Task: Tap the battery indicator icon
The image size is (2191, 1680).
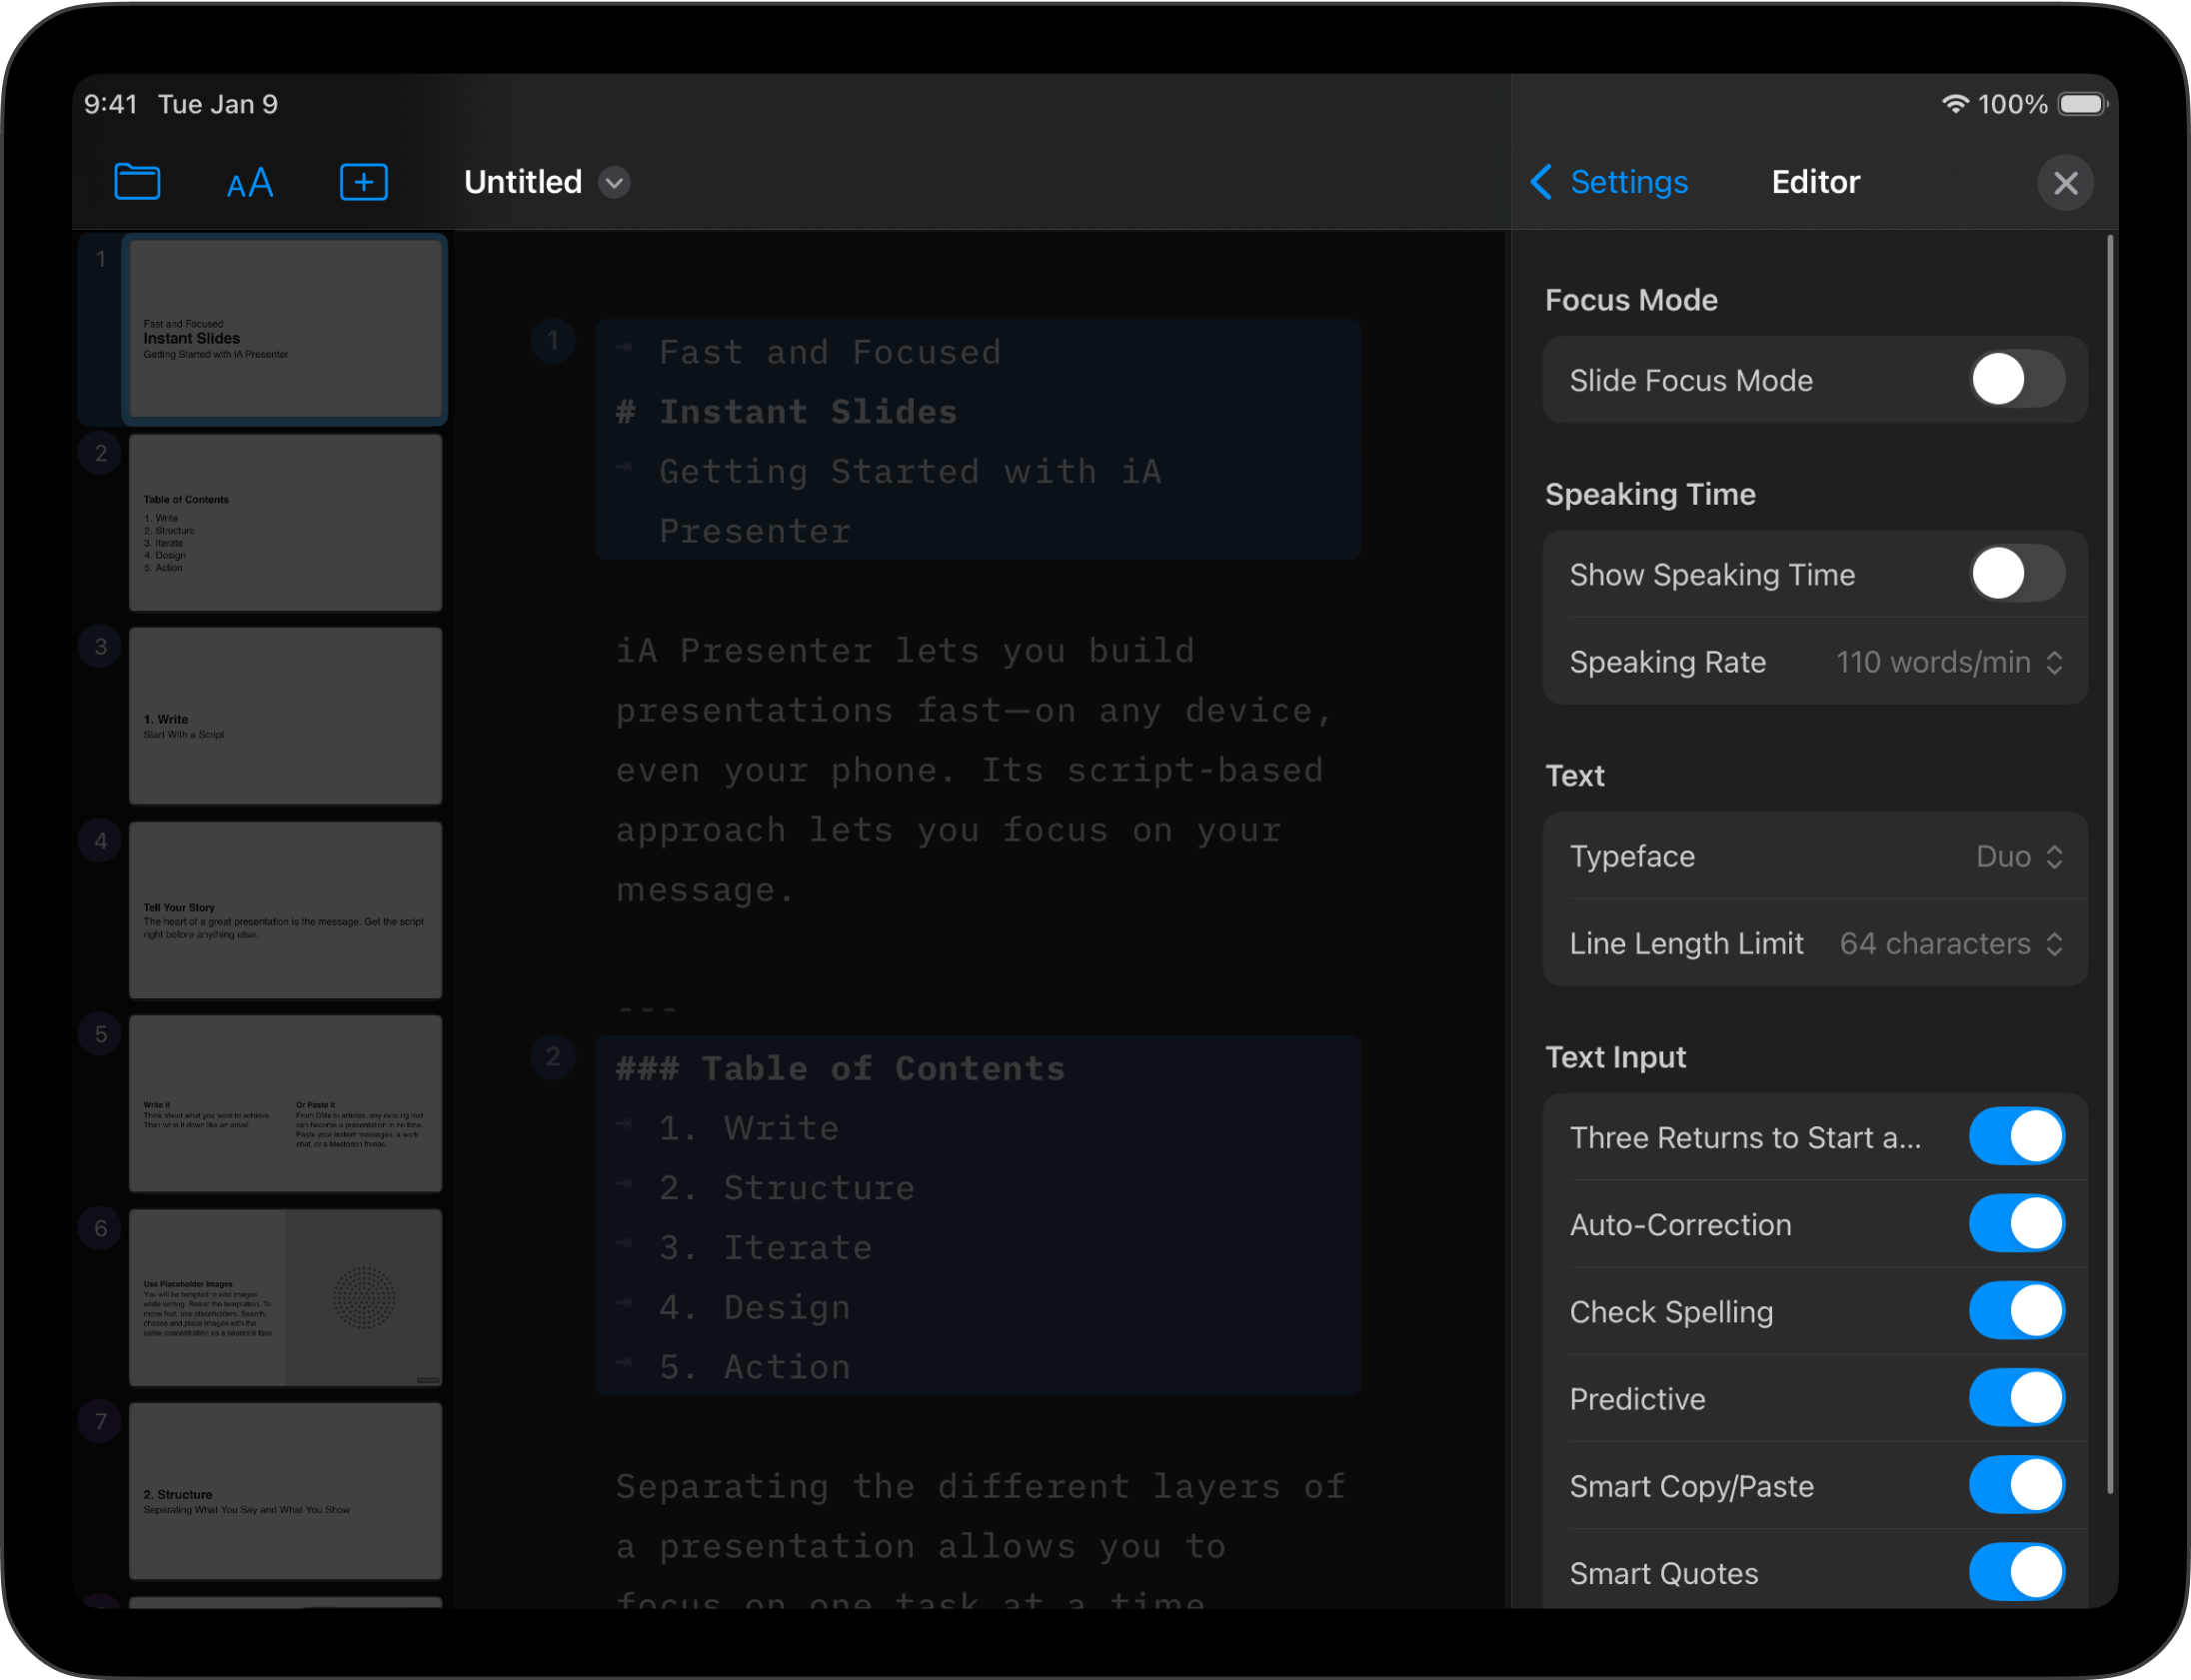Action: (2083, 104)
